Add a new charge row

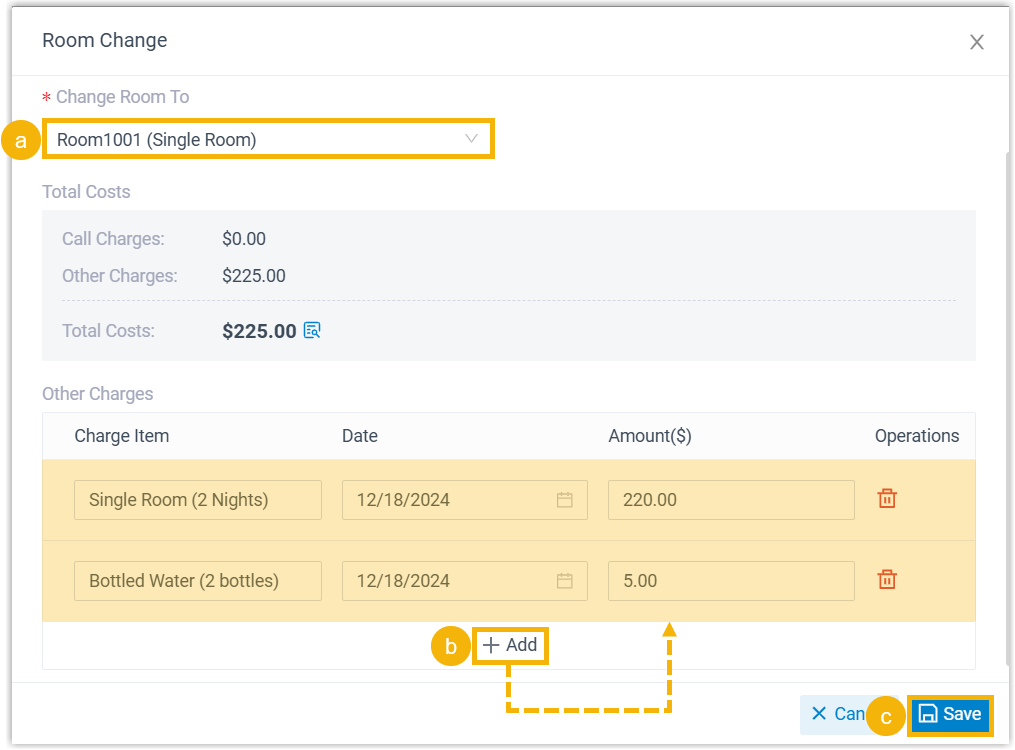coord(510,646)
